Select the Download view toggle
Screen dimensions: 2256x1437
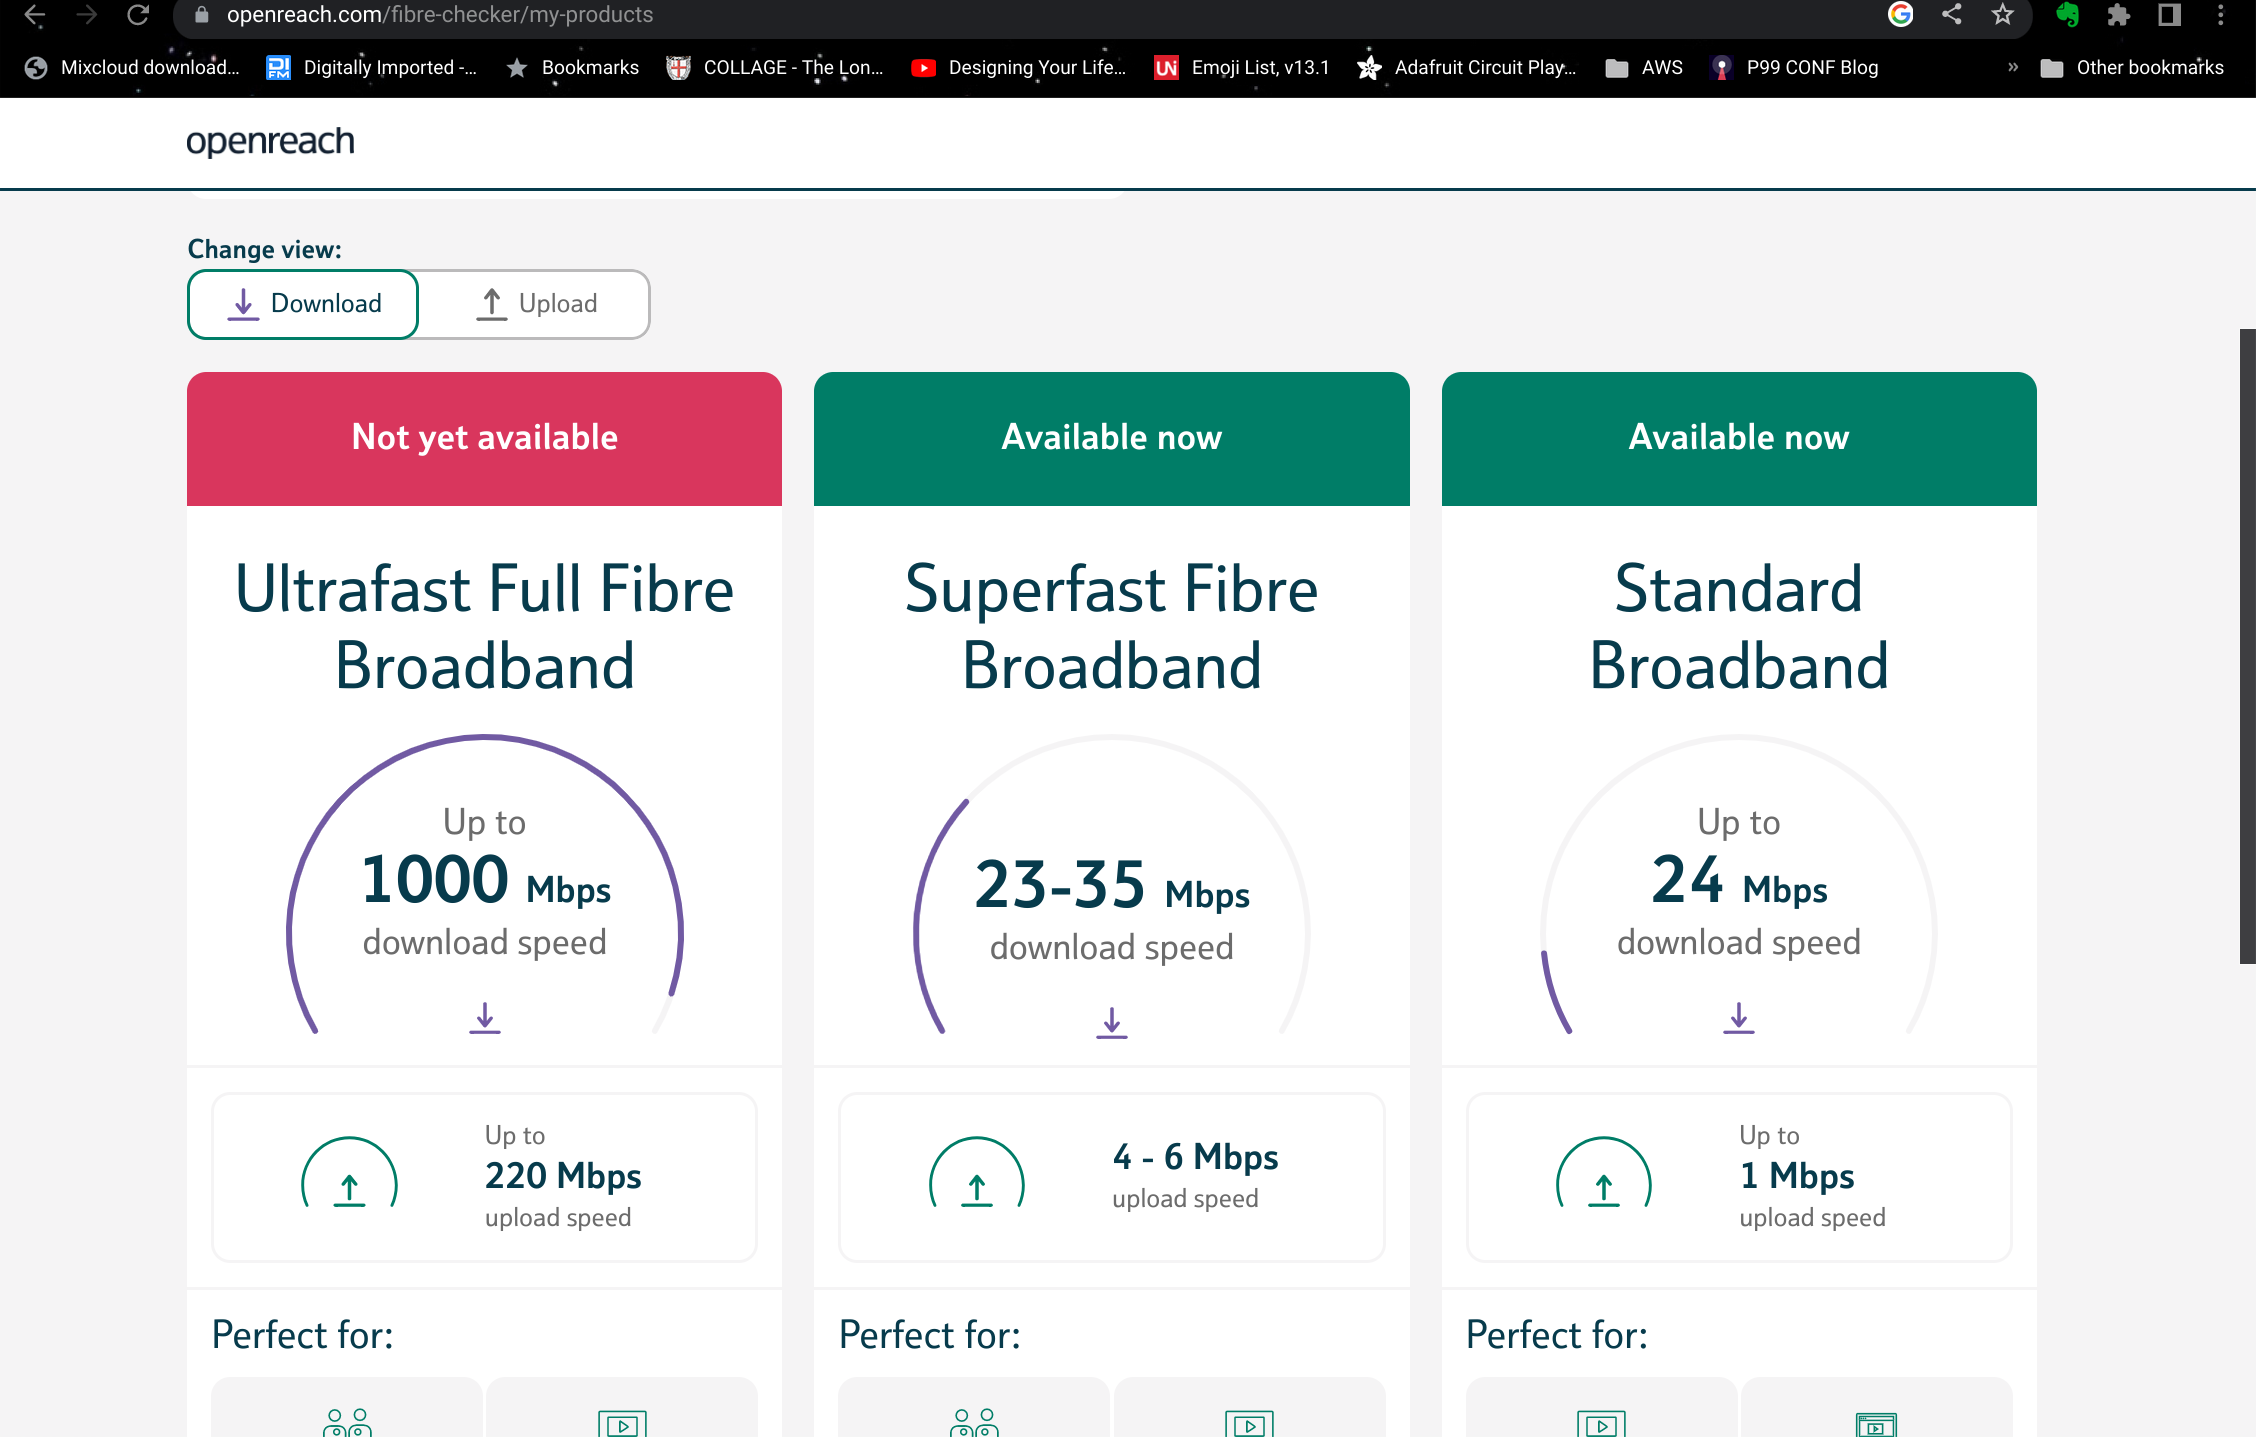(x=302, y=303)
